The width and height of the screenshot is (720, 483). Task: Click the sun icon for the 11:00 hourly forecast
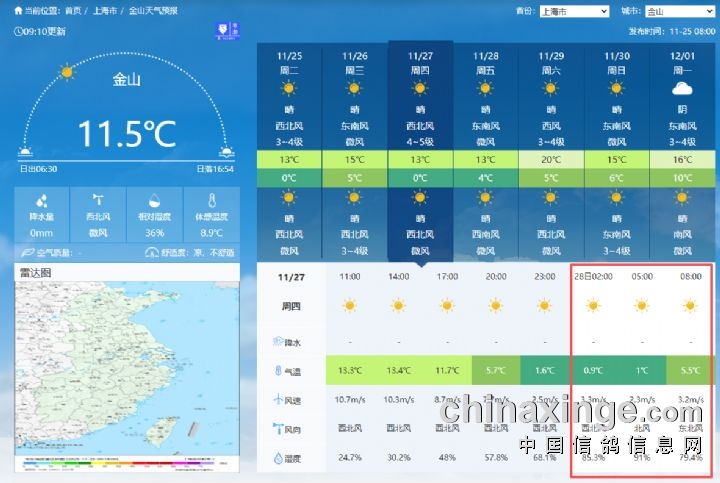click(350, 305)
